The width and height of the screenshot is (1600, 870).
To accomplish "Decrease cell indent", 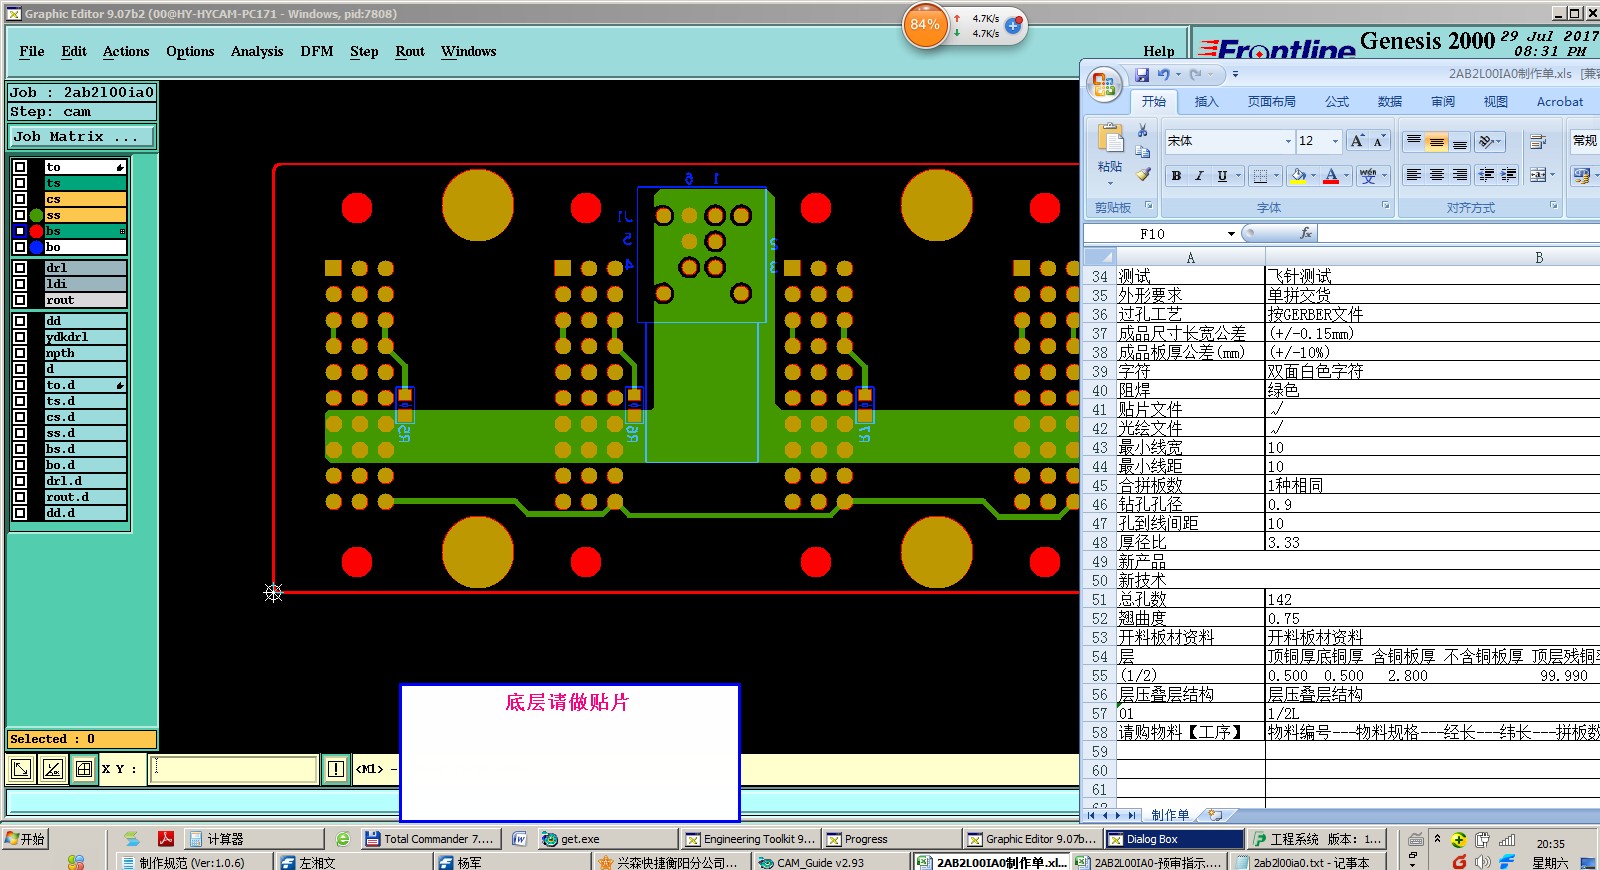I will coord(1486,175).
